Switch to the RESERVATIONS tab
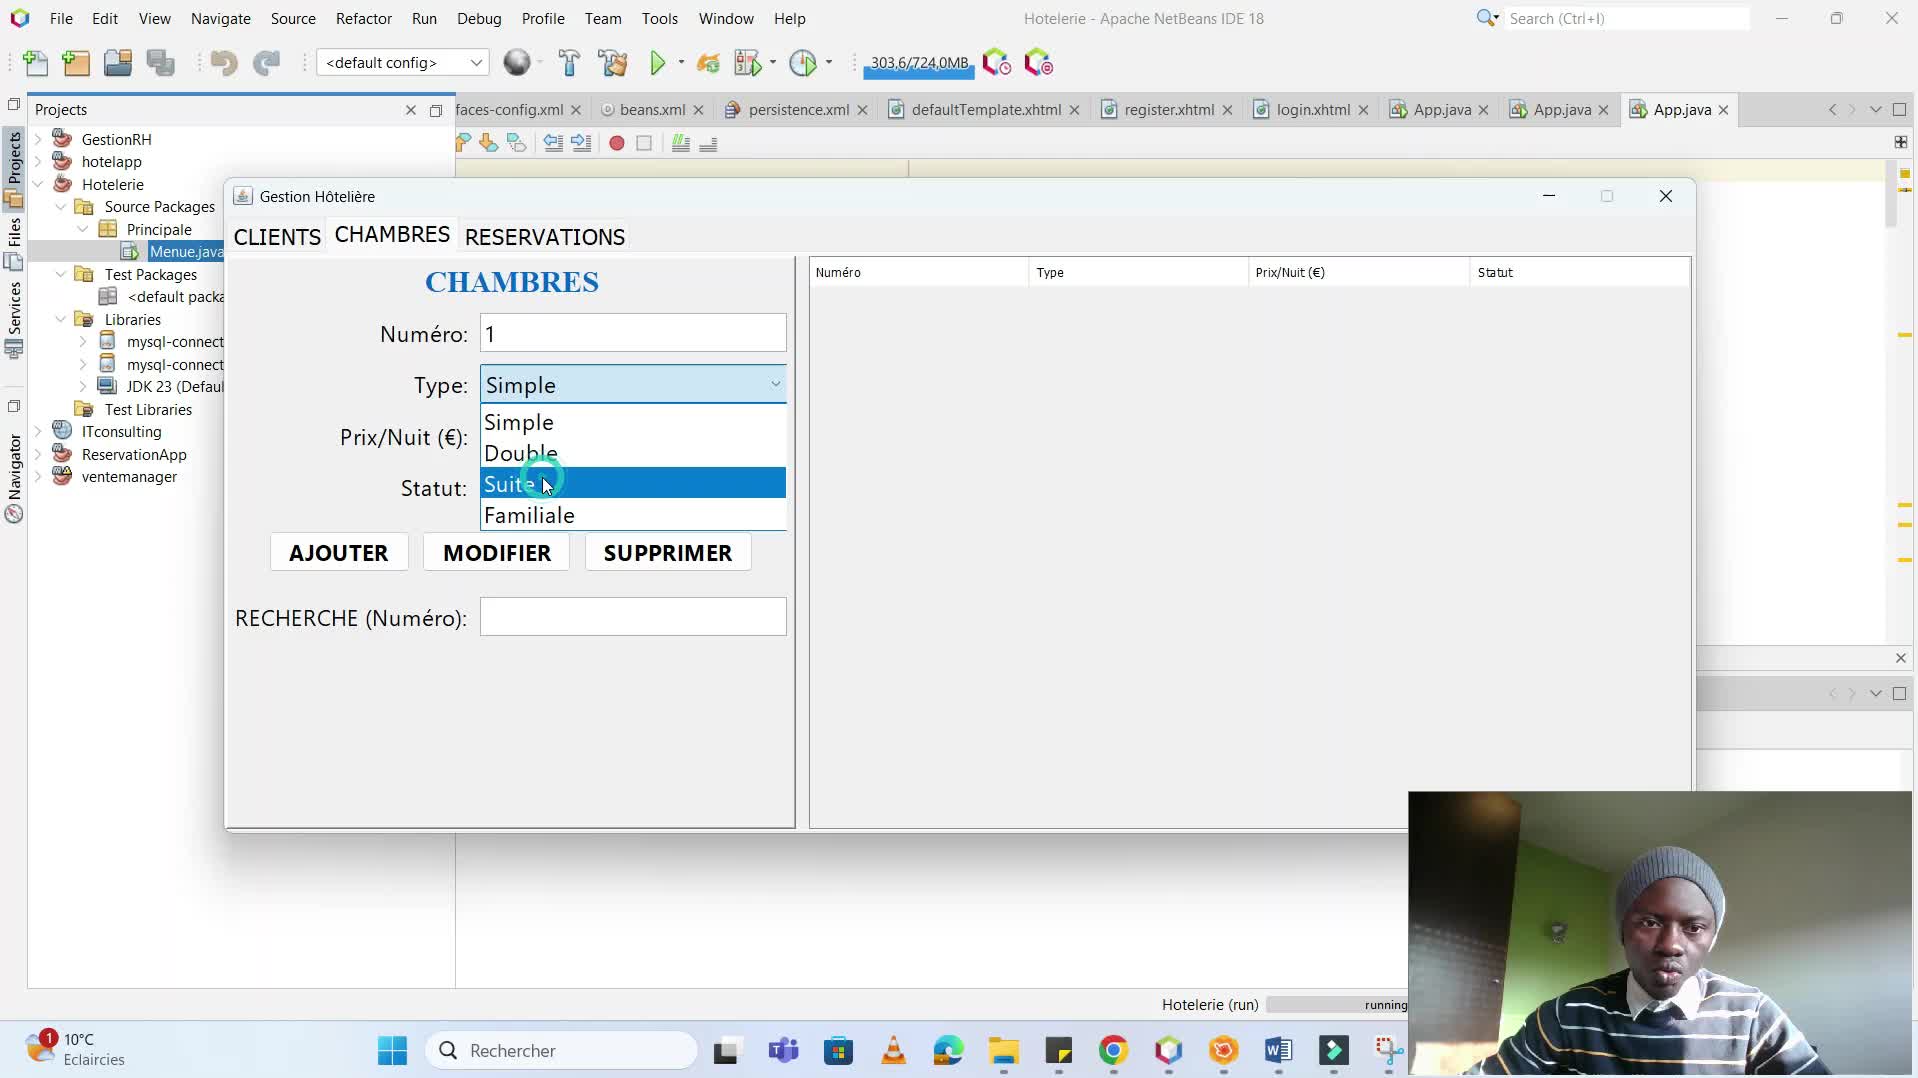The width and height of the screenshot is (1918, 1078). coord(545,237)
